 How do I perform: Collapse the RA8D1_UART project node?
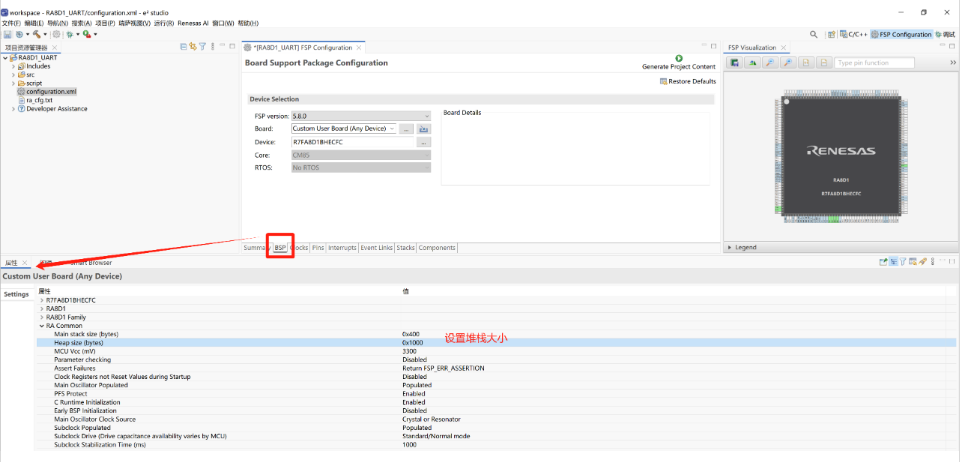(x=5, y=58)
